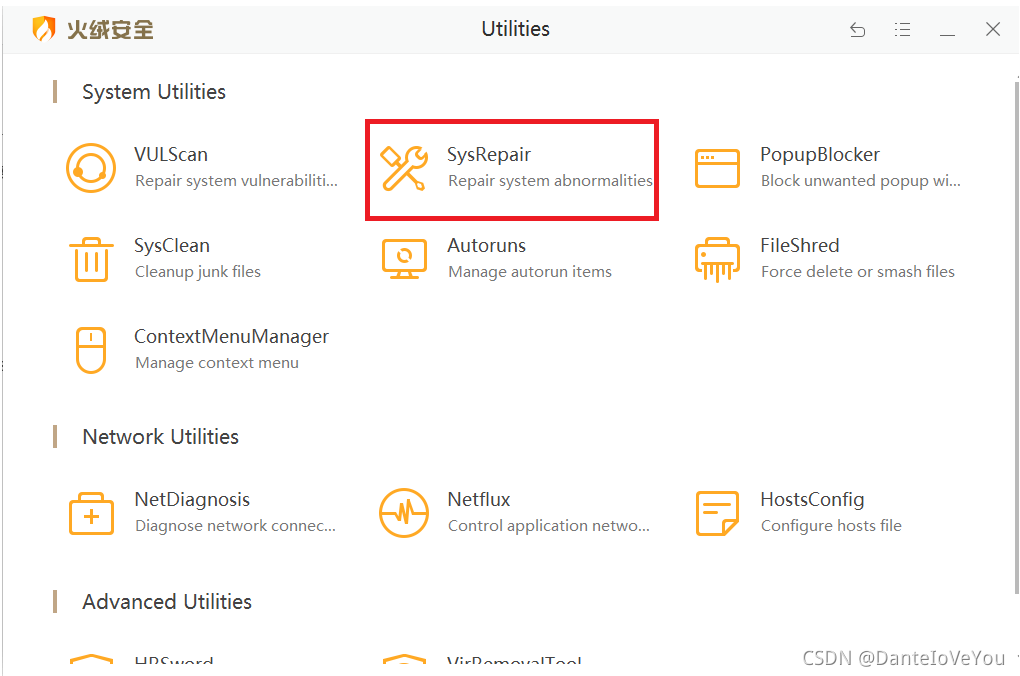Open the Netflux pulse-circle icon
1020x676 pixels.
pyautogui.click(x=404, y=513)
